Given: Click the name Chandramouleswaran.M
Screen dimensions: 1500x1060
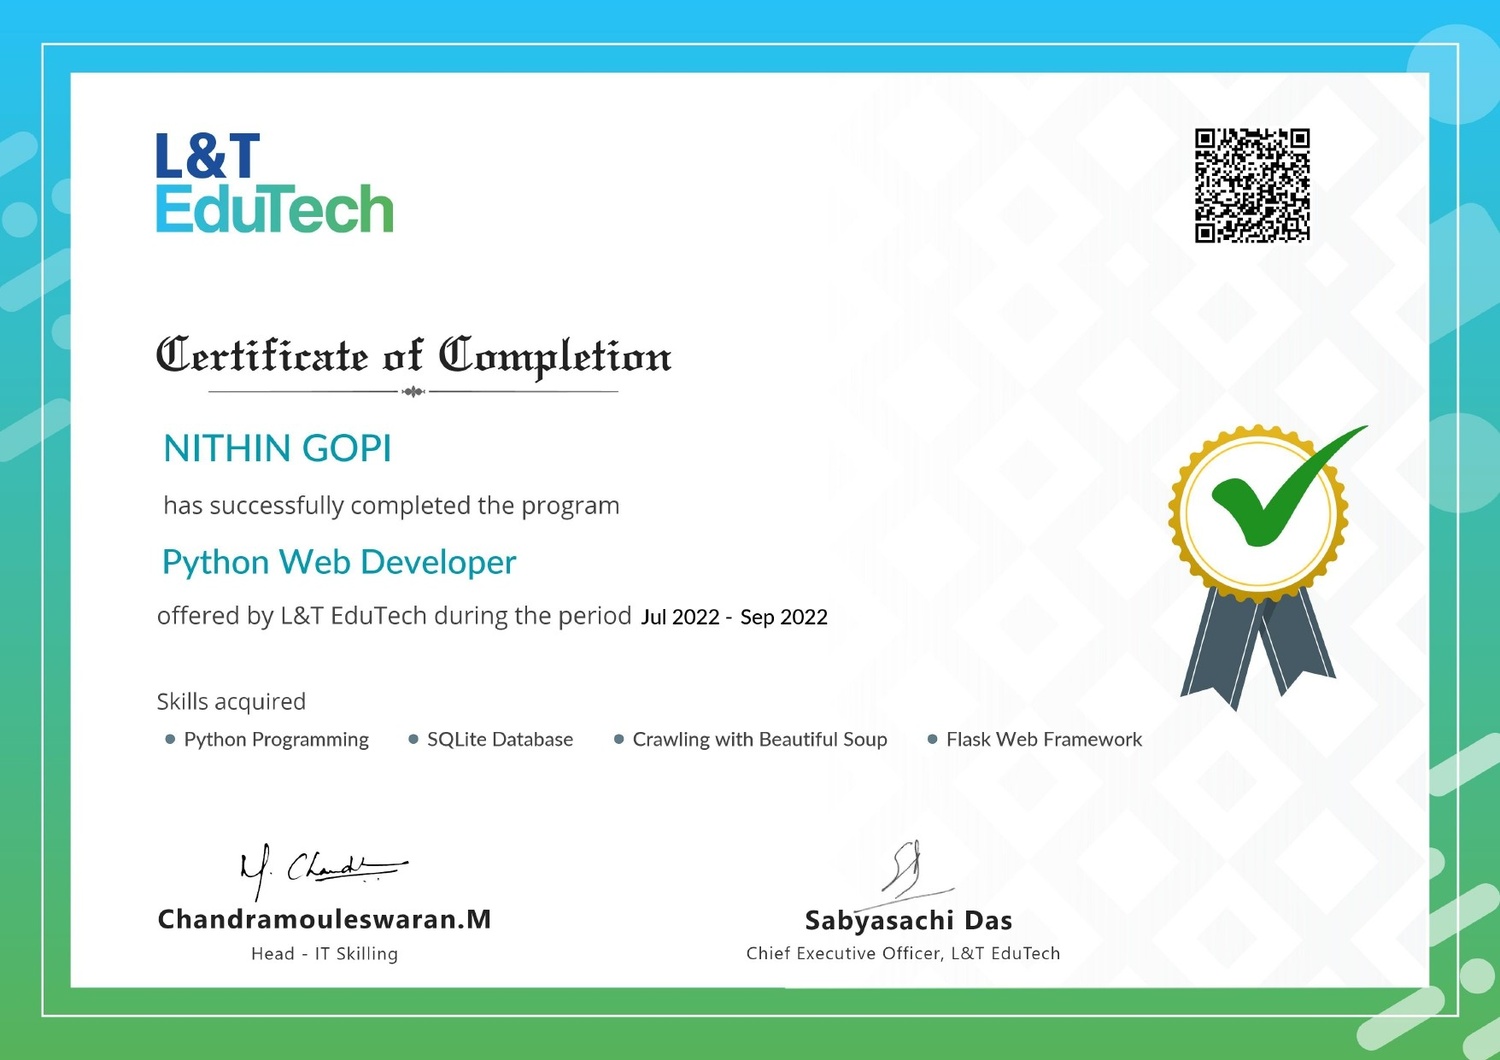Looking at the screenshot, I should pos(324,919).
